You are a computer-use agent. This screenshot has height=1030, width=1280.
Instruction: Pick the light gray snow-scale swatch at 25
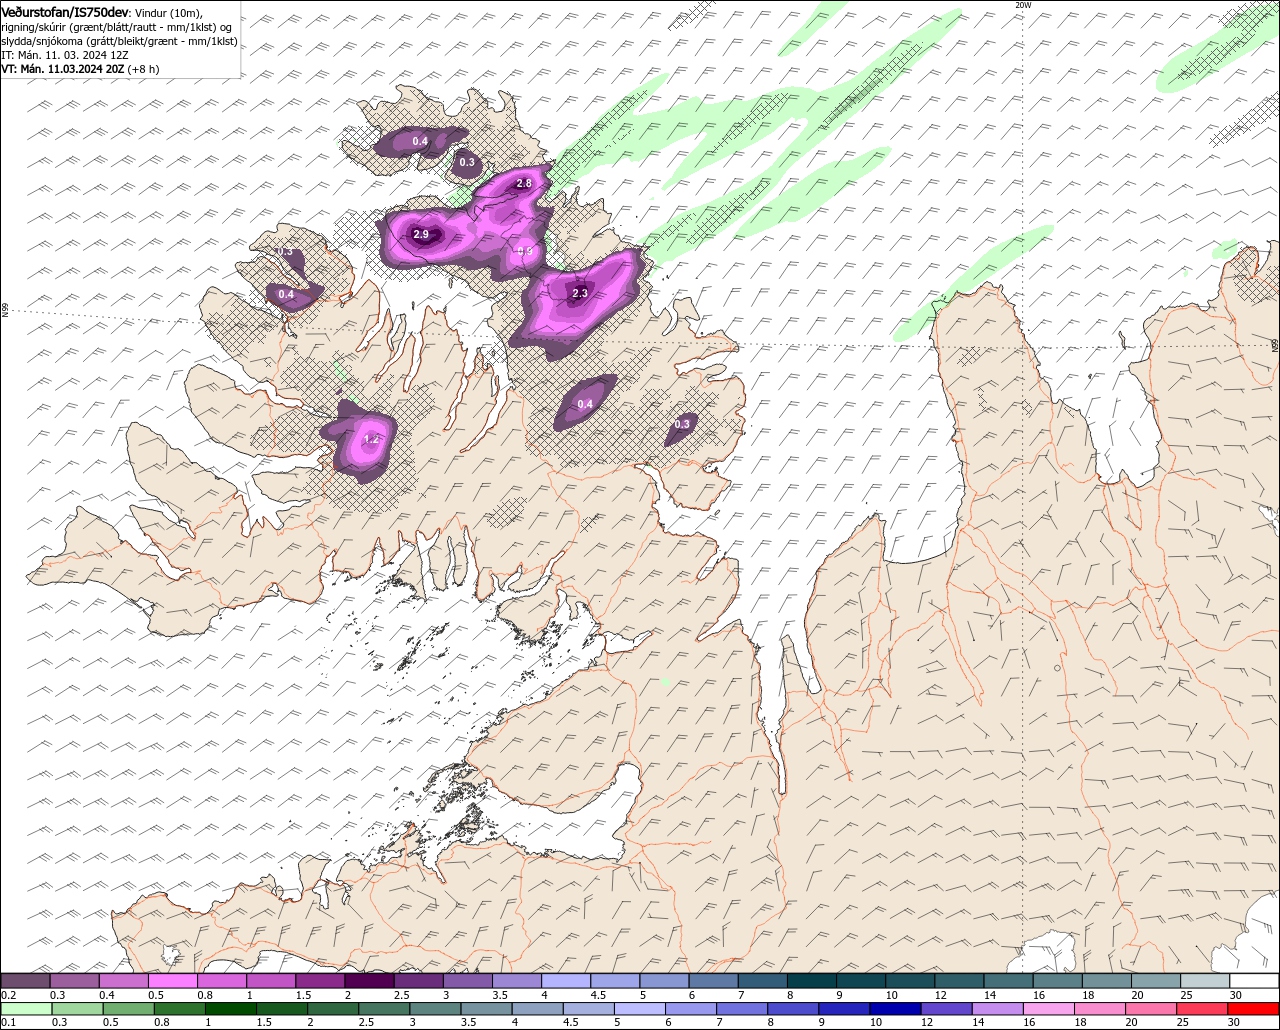[x=1205, y=981]
